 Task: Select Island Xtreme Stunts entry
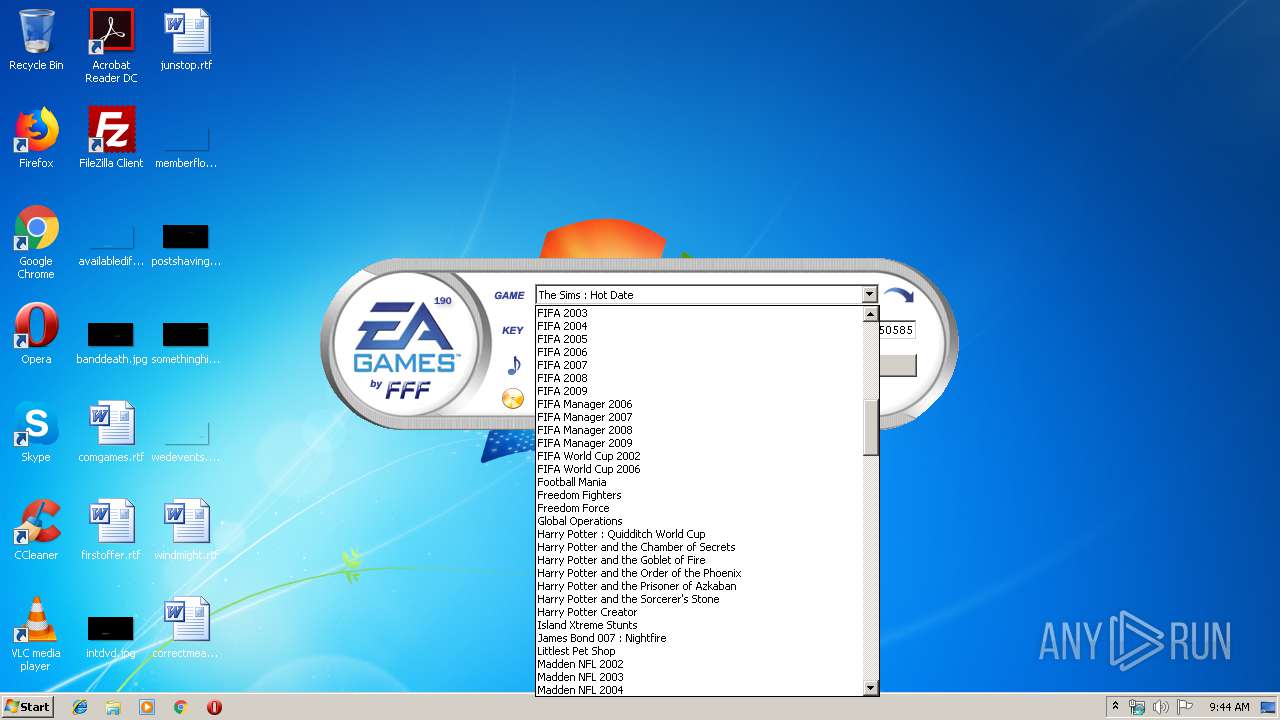[x=698, y=625]
